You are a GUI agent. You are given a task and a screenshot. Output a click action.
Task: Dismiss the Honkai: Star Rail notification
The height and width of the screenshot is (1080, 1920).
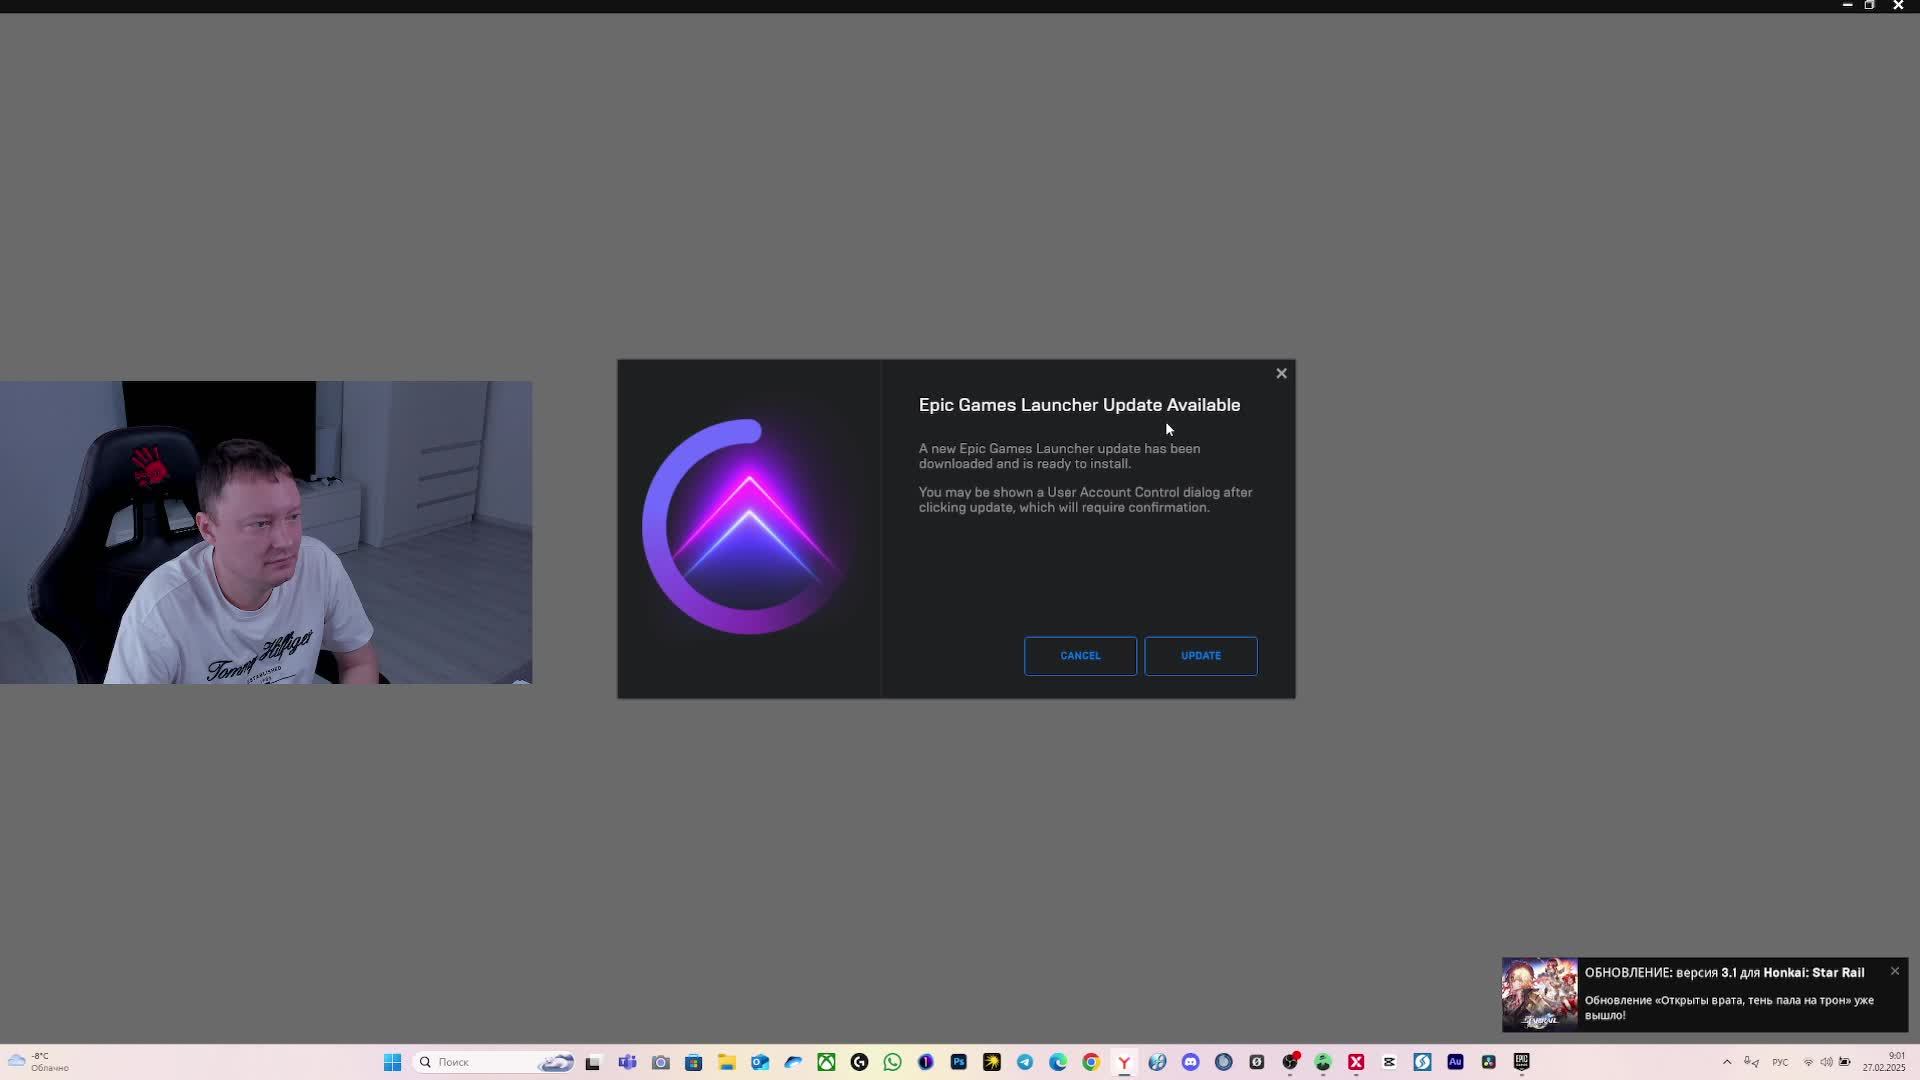click(1894, 971)
